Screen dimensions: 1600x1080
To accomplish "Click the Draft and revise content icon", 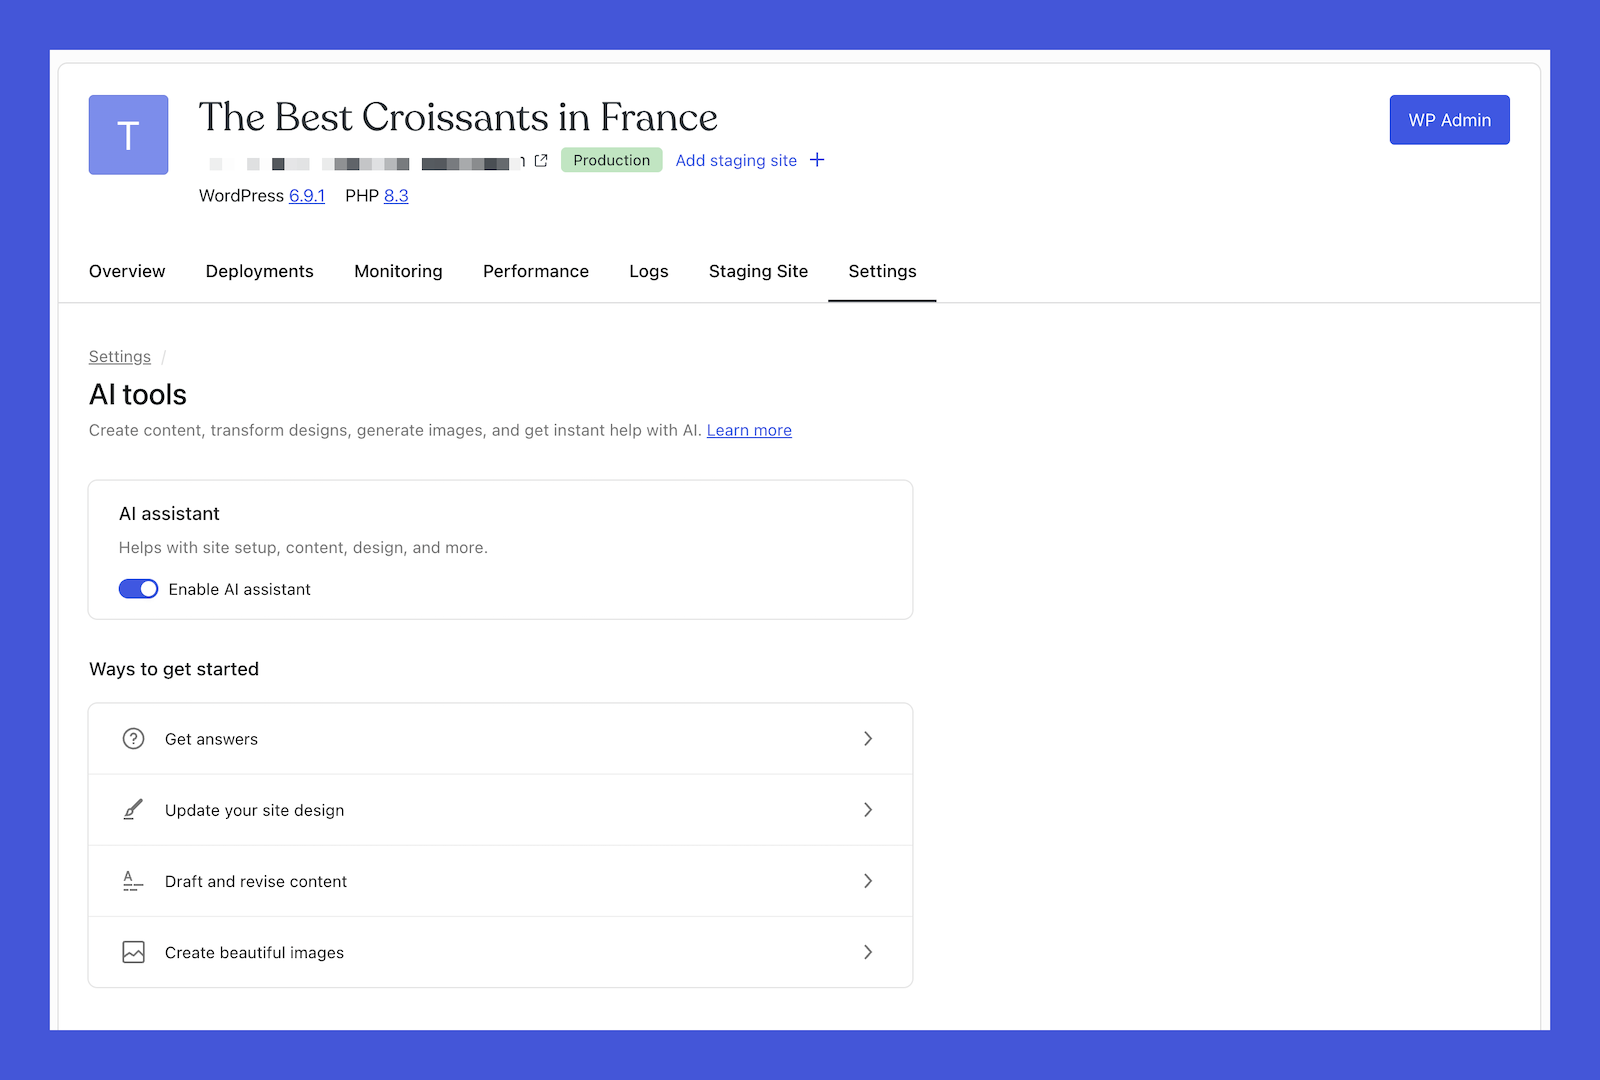I will click(x=133, y=881).
